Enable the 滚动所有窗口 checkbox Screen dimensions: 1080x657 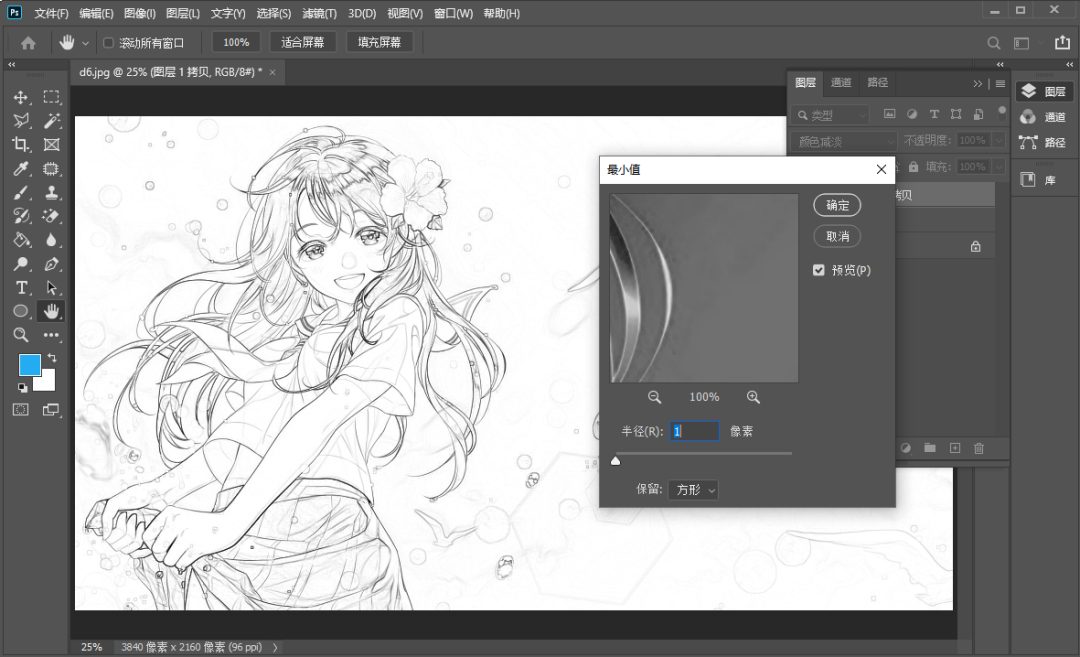point(109,43)
